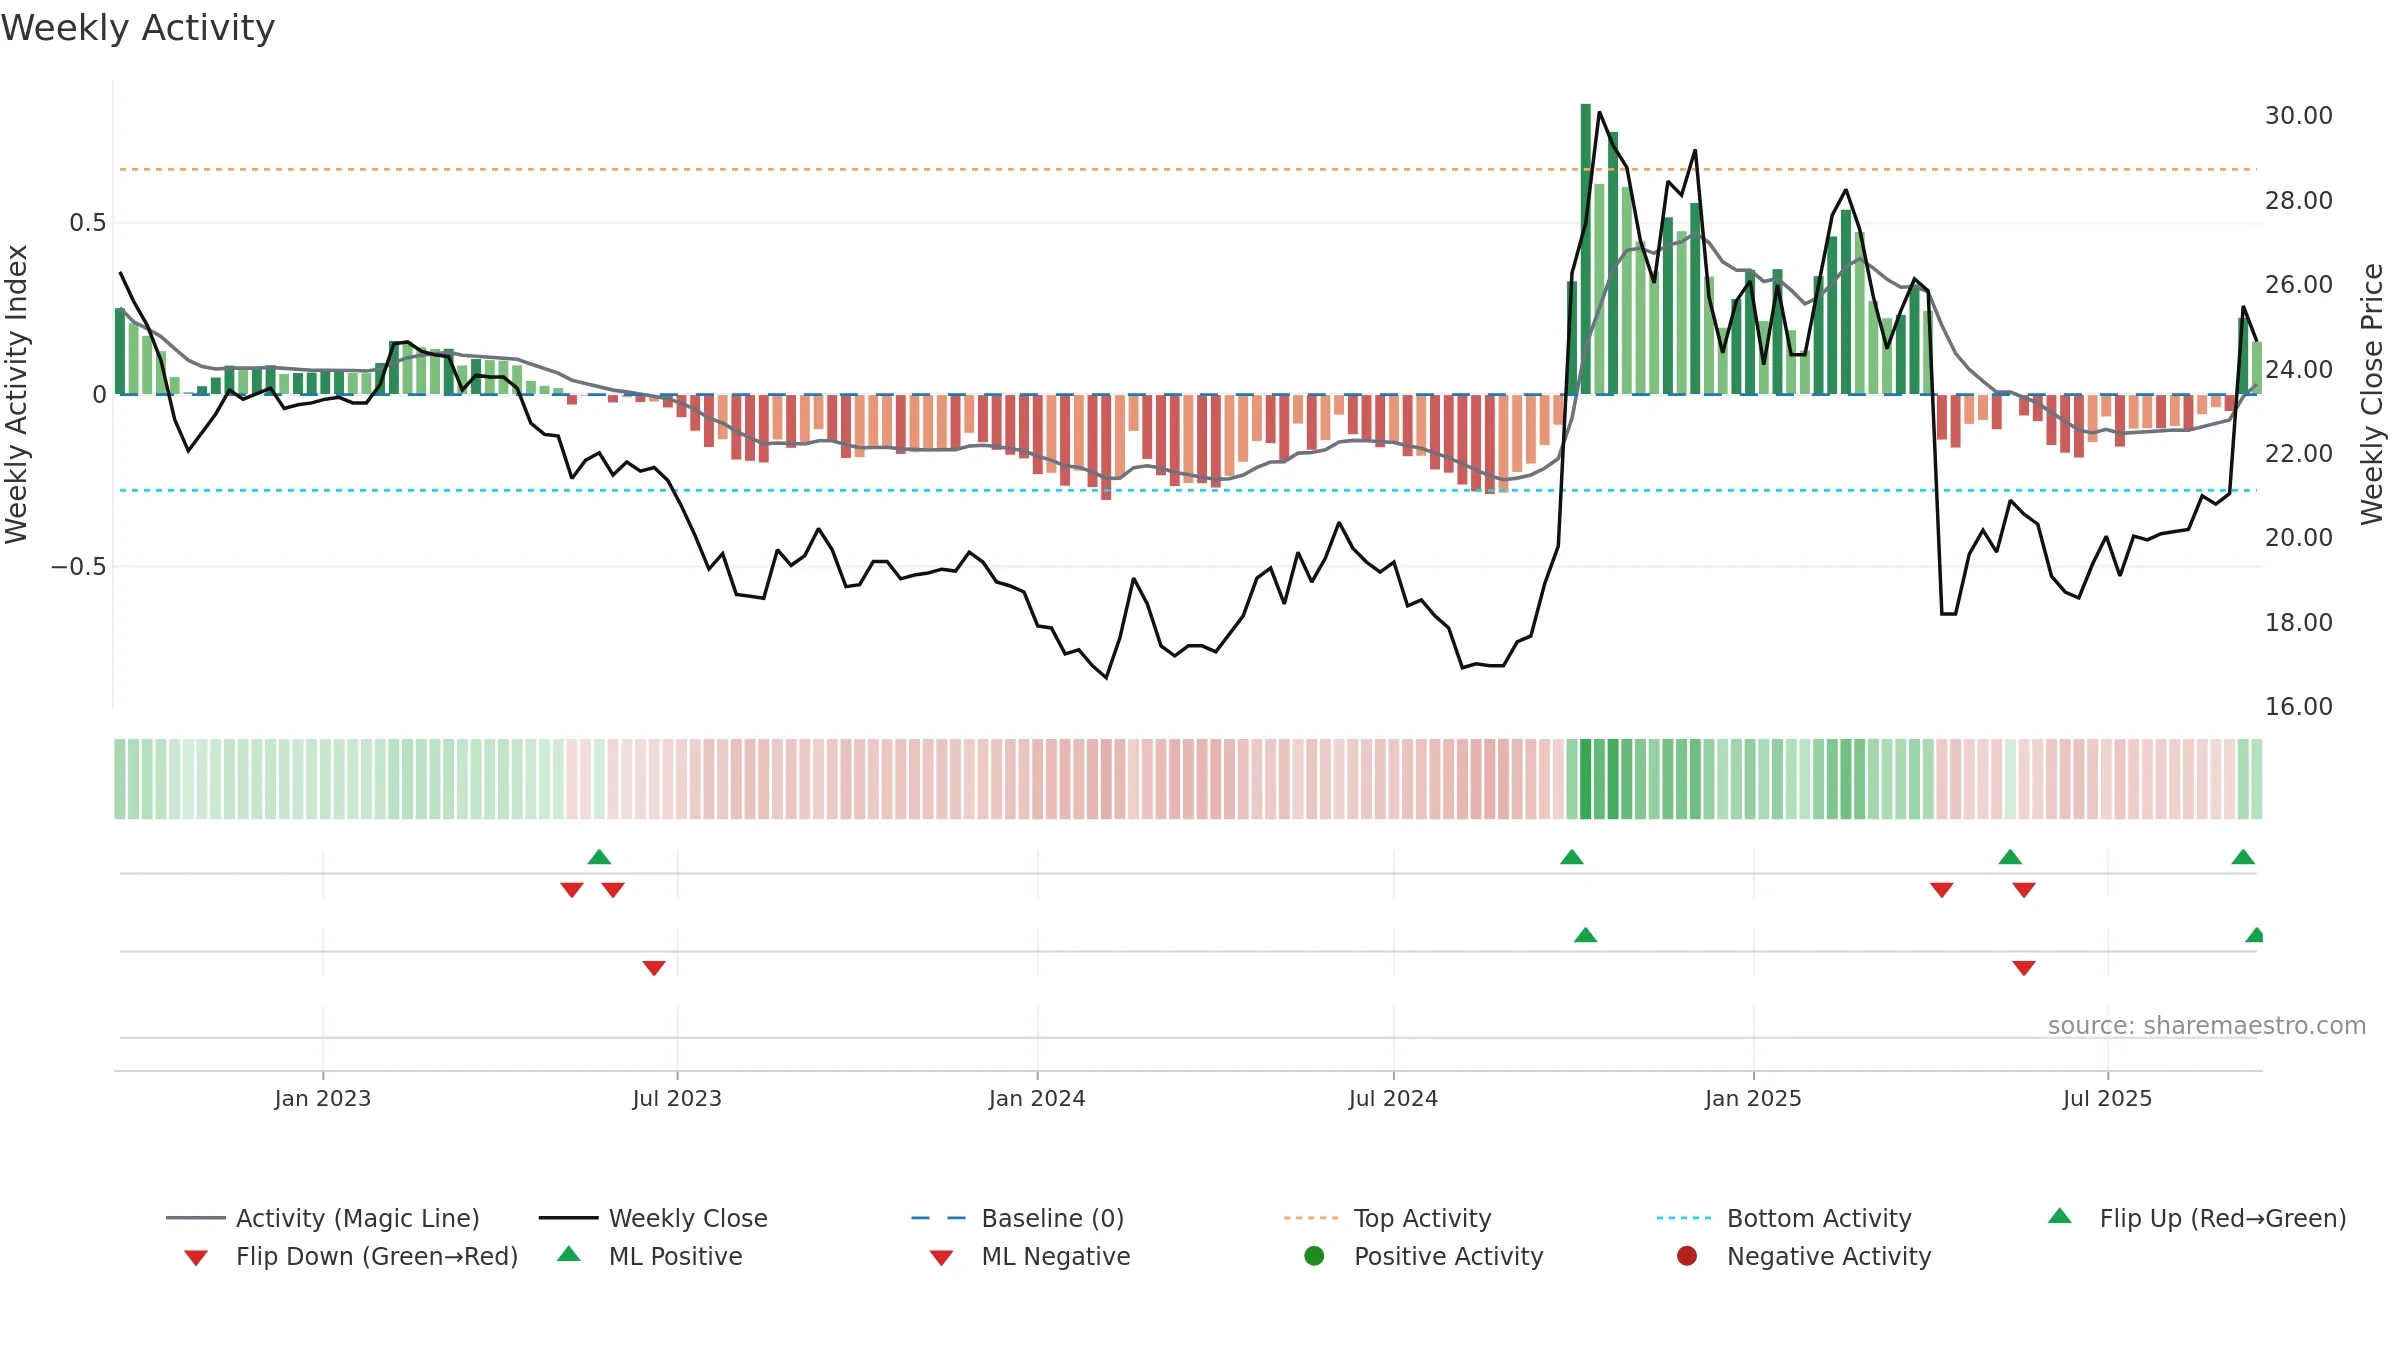Viewport: 2400px width, 1350px height.
Task: Click the flip-up marker near Oct 2024
Action: pos(1572,857)
